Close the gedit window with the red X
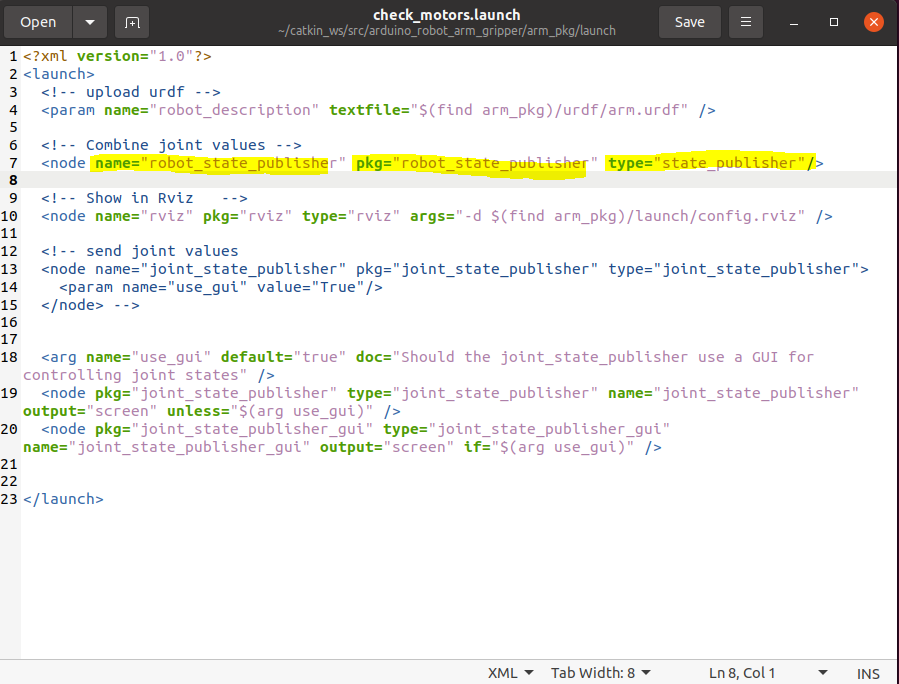899x684 pixels. click(x=874, y=22)
